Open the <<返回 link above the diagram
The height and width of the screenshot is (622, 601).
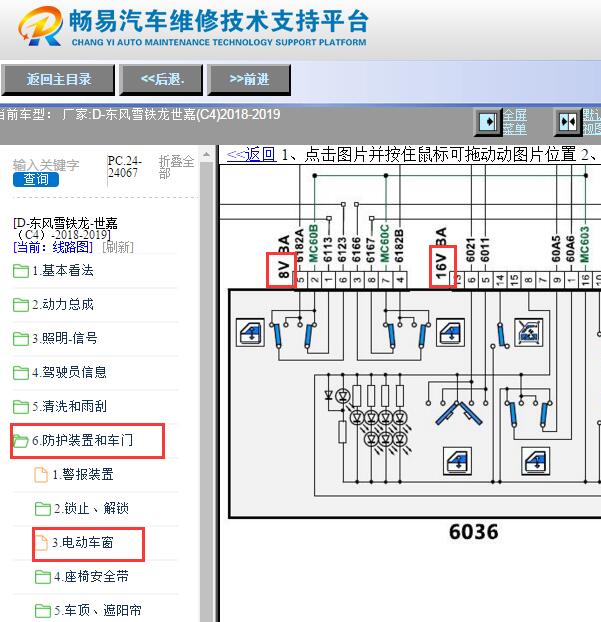pyautogui.click(x=251, y=154)
